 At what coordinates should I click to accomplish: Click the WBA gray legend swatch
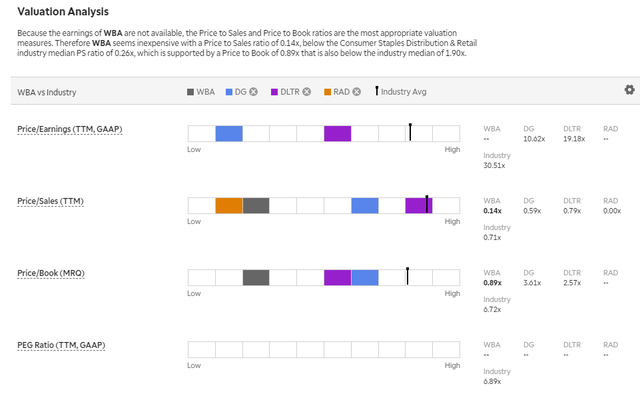(x=190, y=92)
